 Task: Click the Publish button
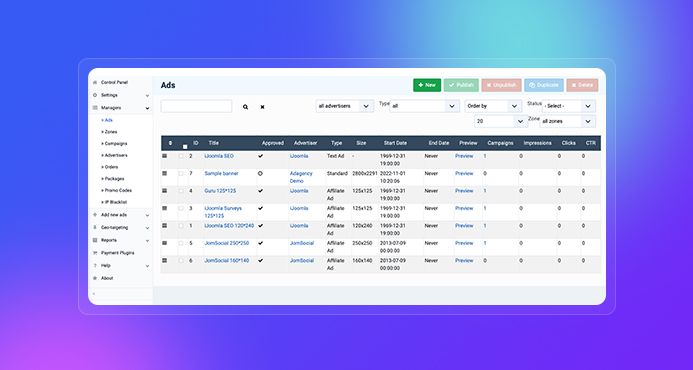461,85
